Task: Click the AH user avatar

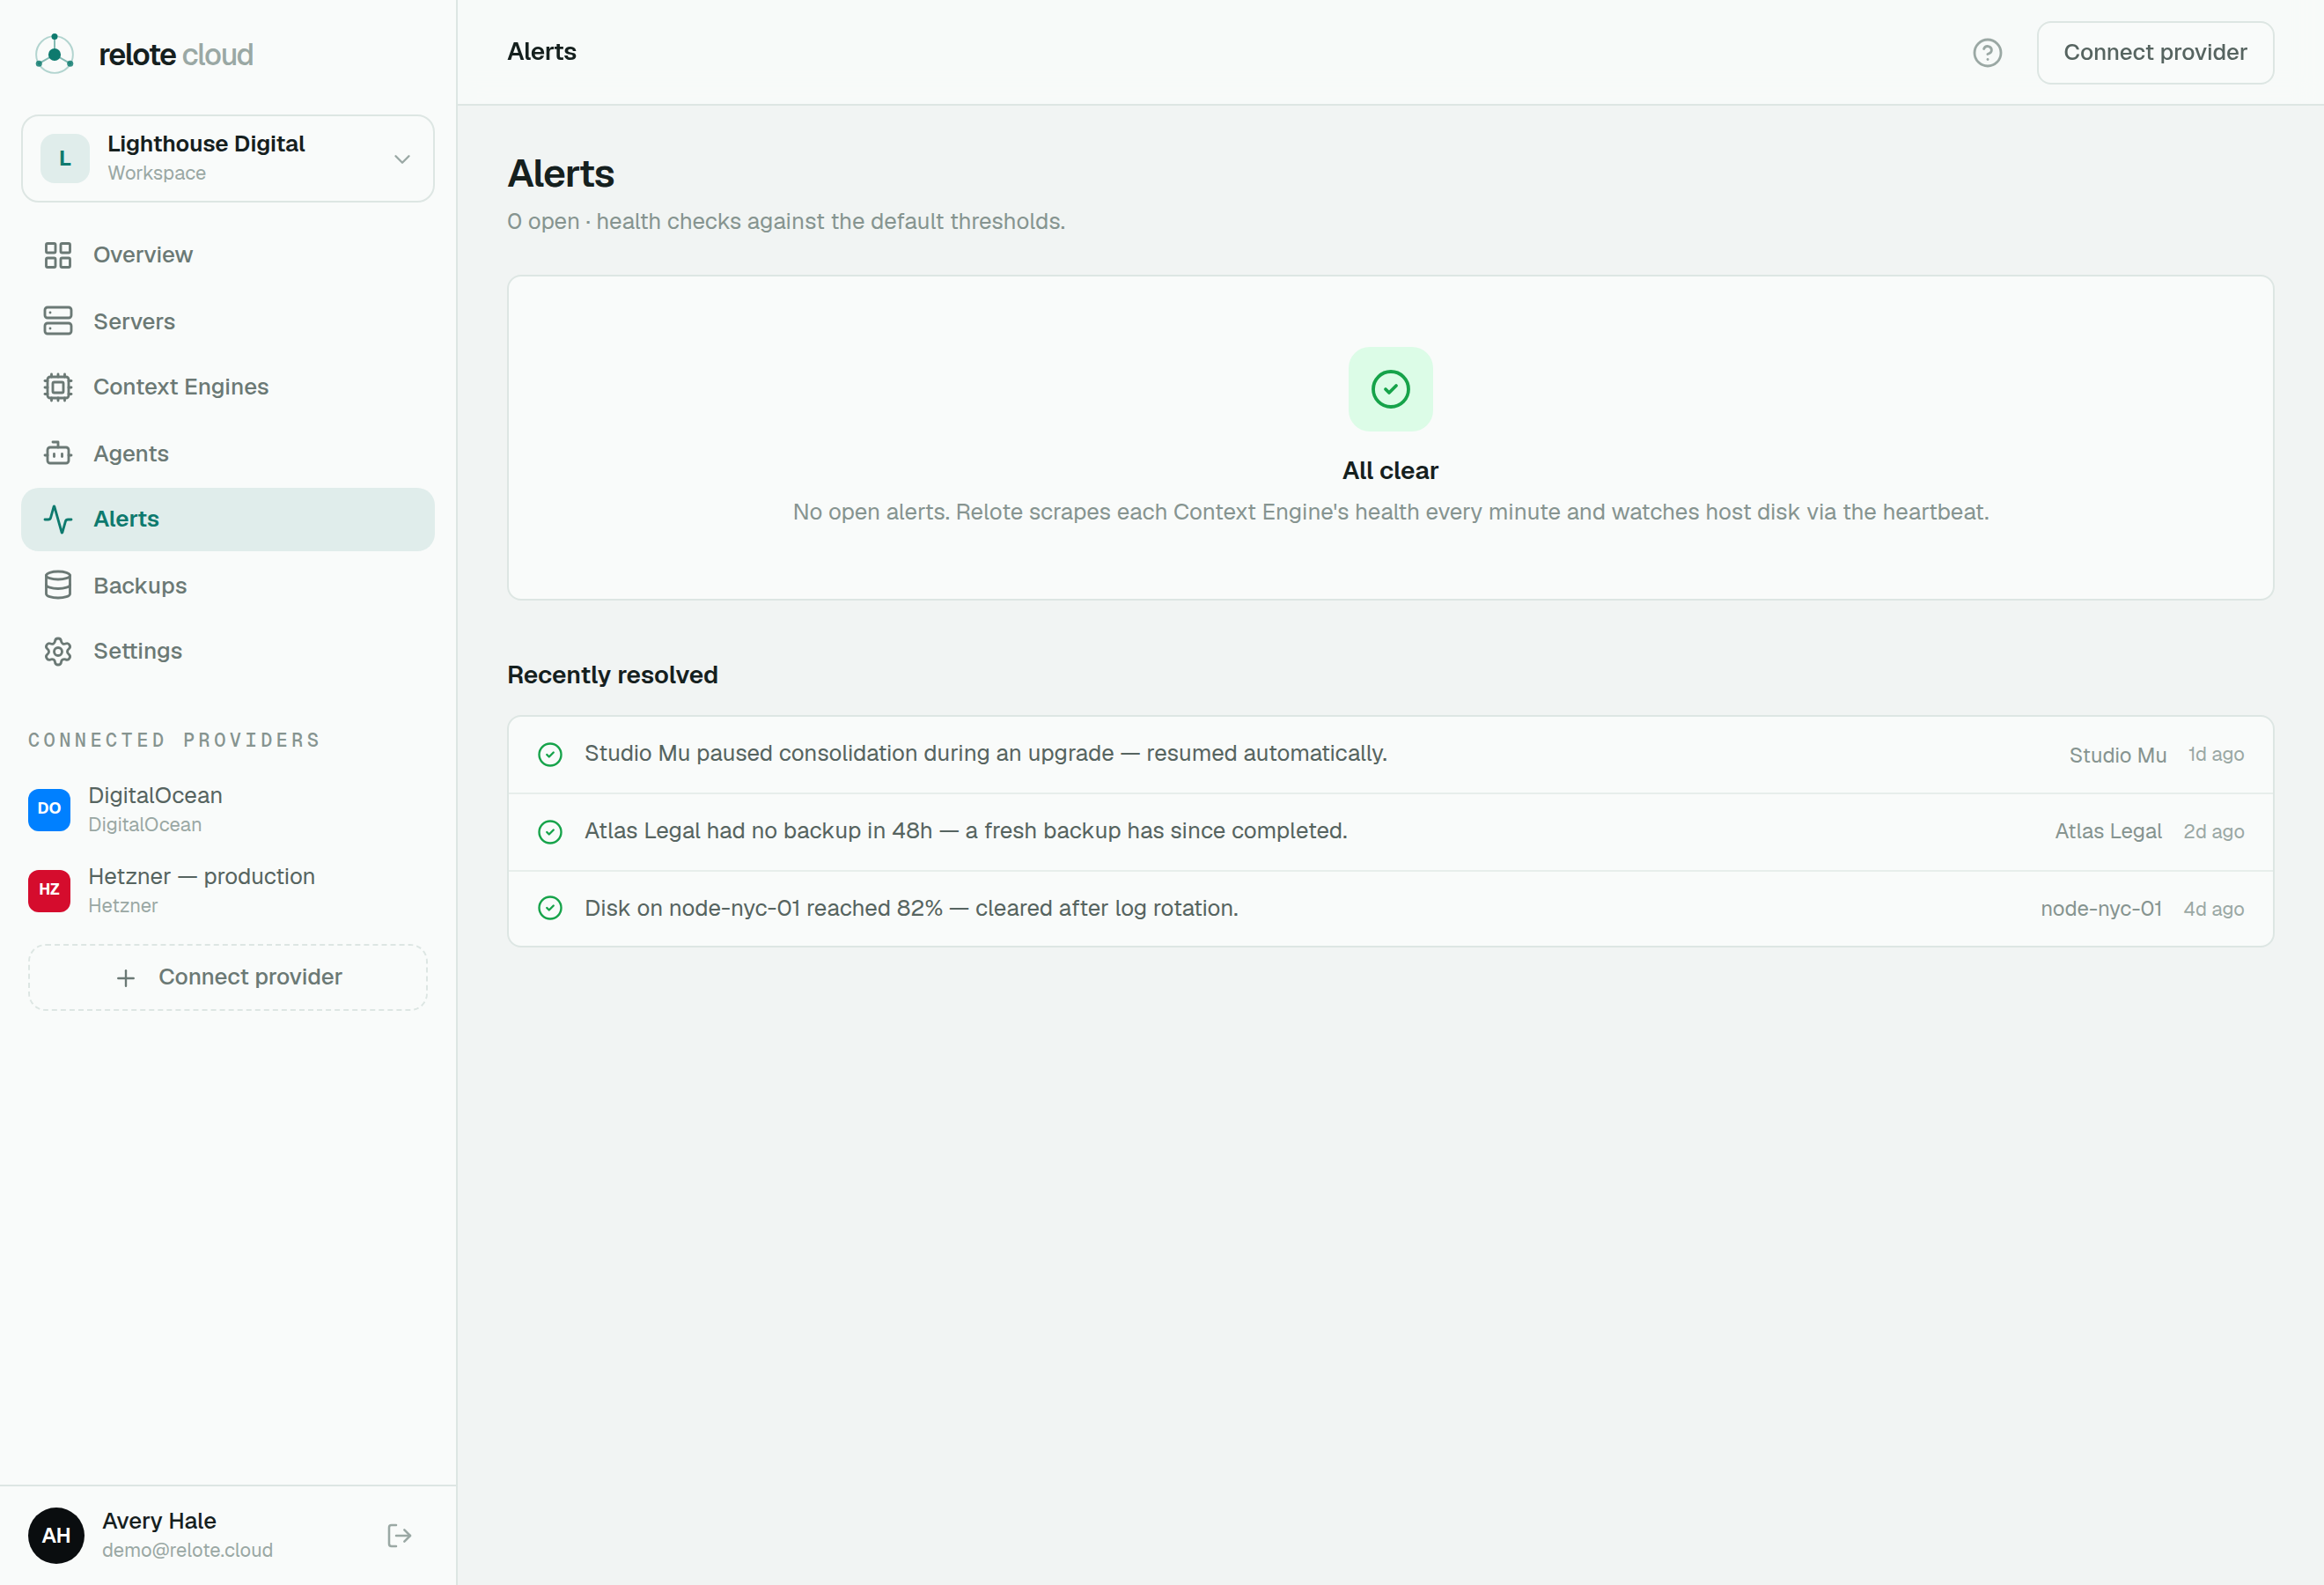Action: (x=56, y=1535)
